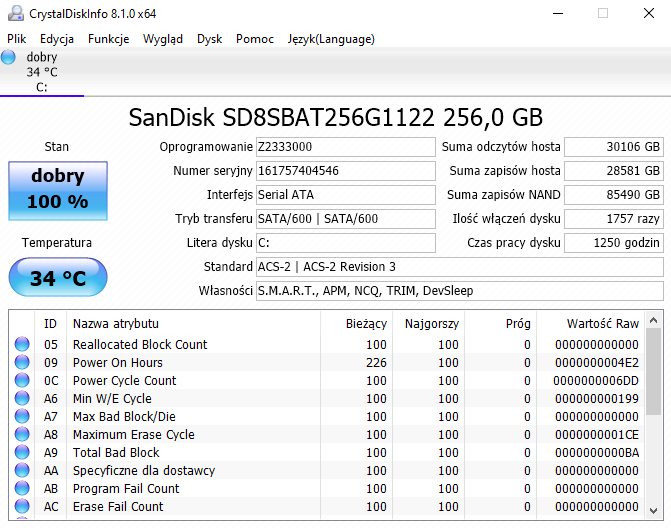Click the Standard field ACS-2 Revision 3
The width and height of the screenshot is (671, 528).
[460, 267]
